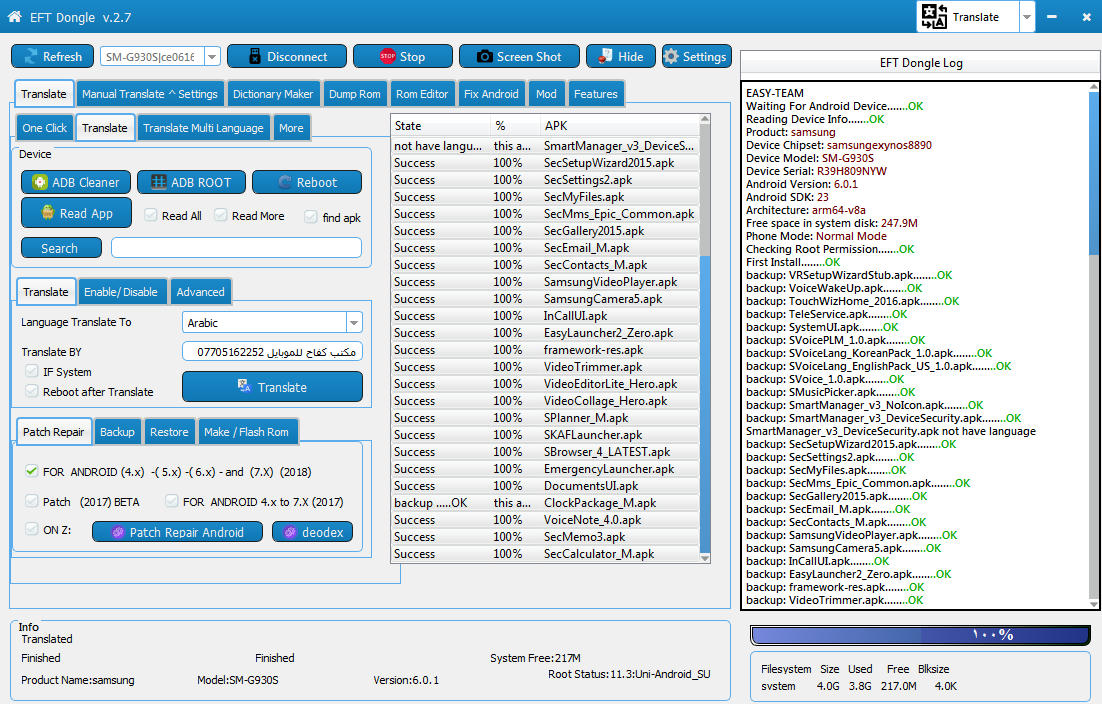The width and height of the screenshot is (1102, 704).
Task: Select the framework-res.apk row
Action: [x=545, y=349]
